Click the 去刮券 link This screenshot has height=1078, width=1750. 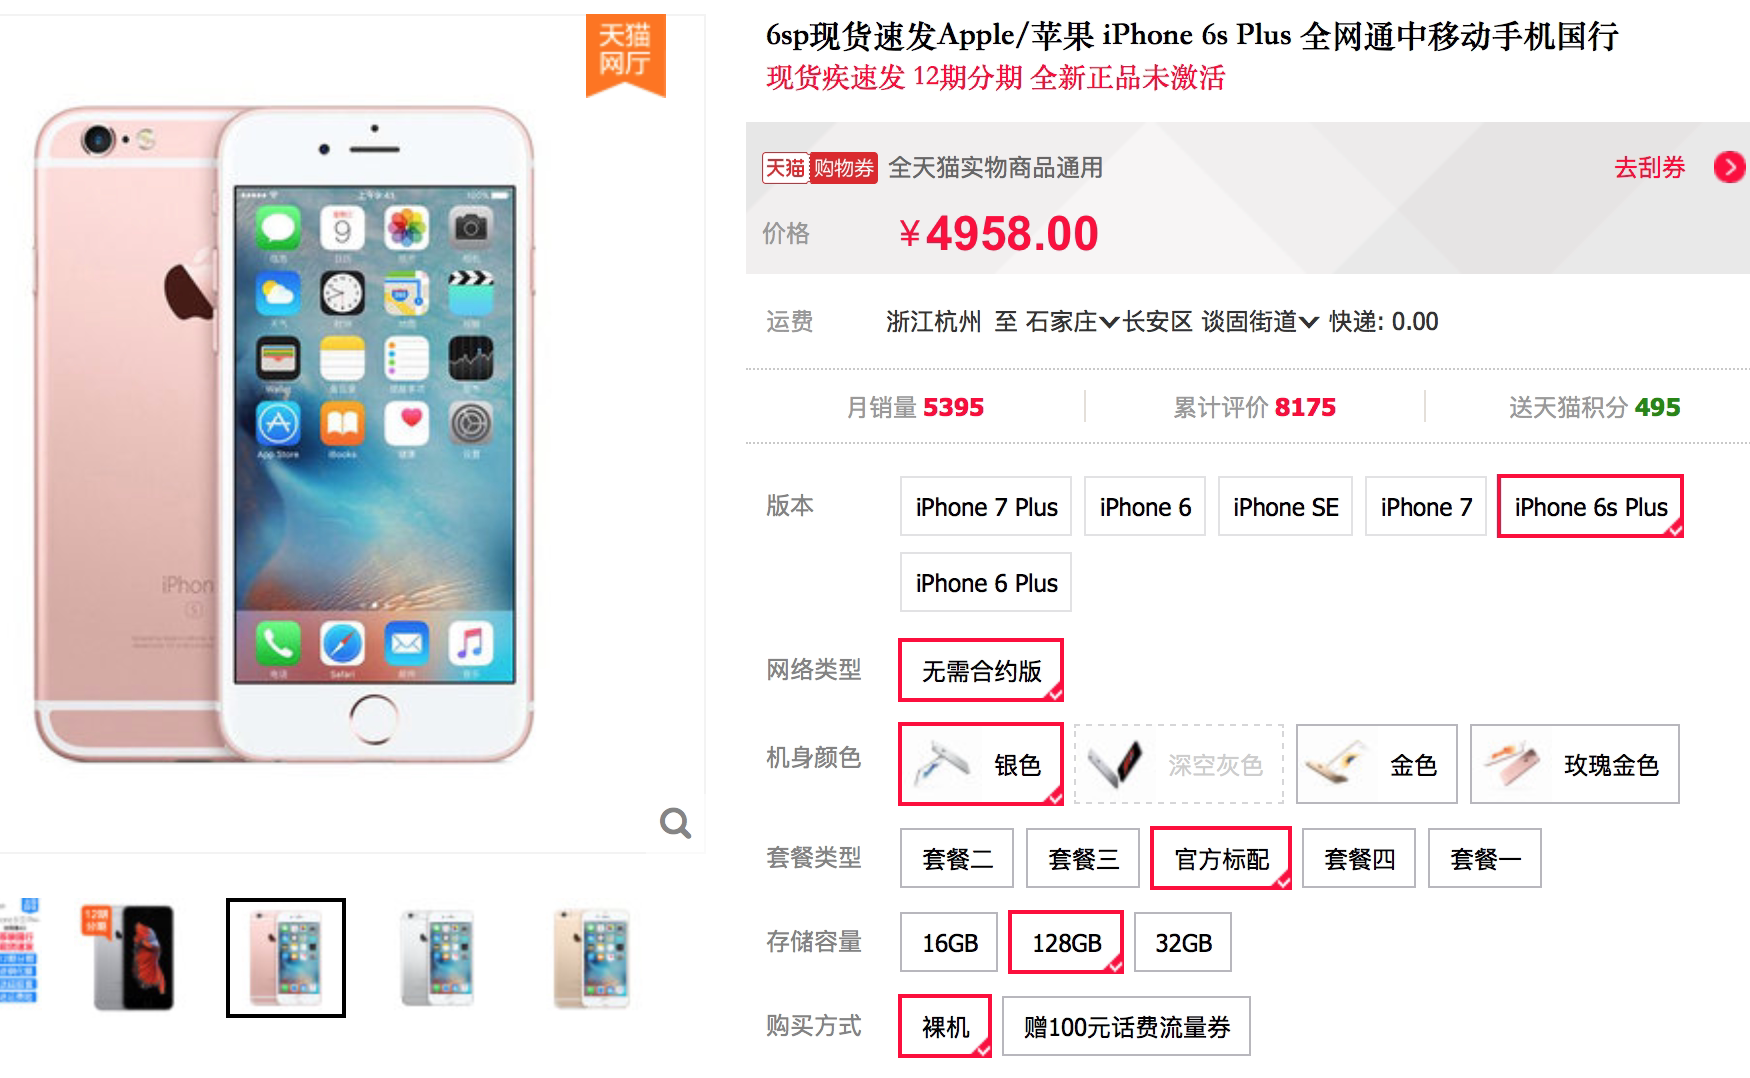1650,167
